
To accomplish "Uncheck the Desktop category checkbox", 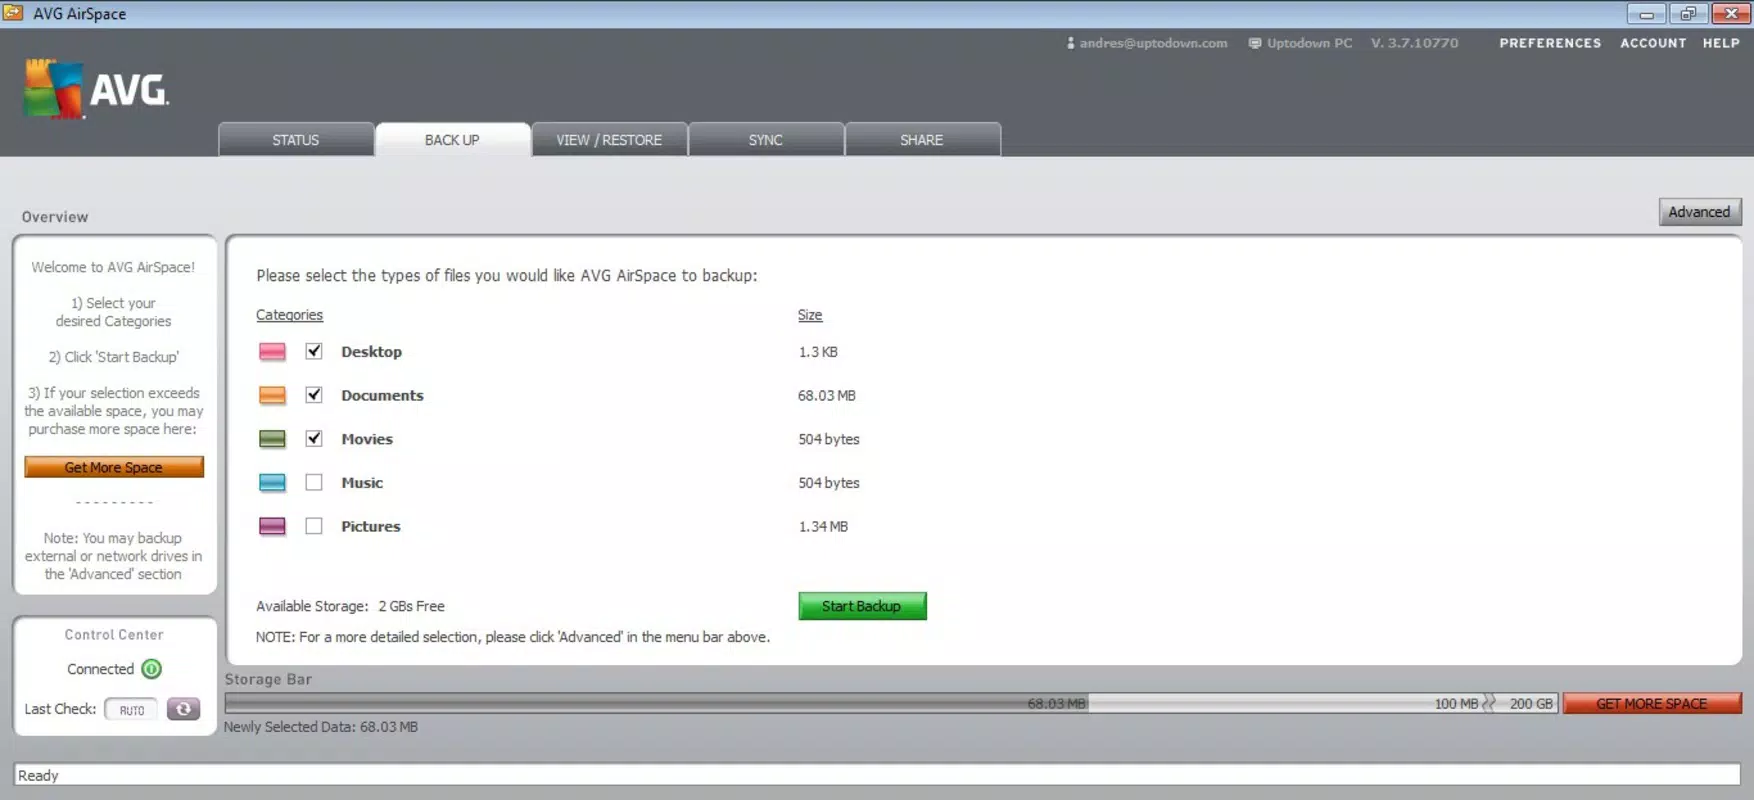I will 314,351.
